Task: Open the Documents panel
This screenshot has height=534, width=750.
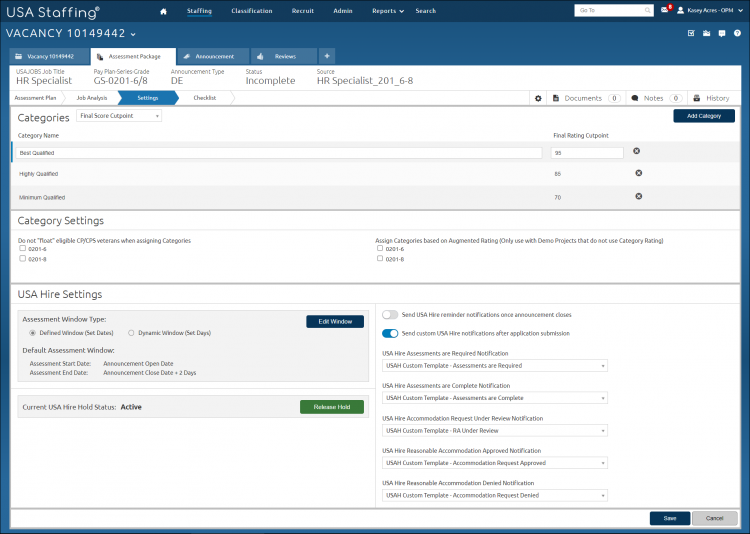Action: pyautogui.click(x=586, y=98)
